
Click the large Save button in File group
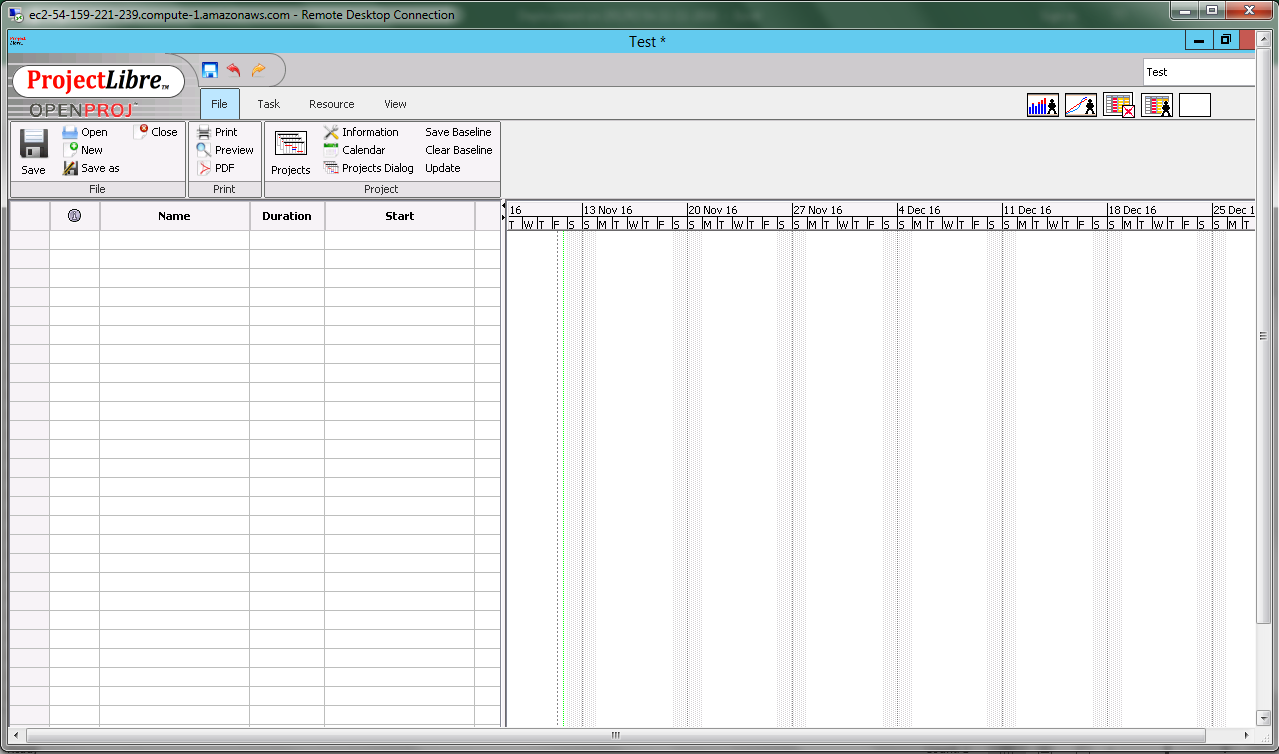[x=33, y=152]
